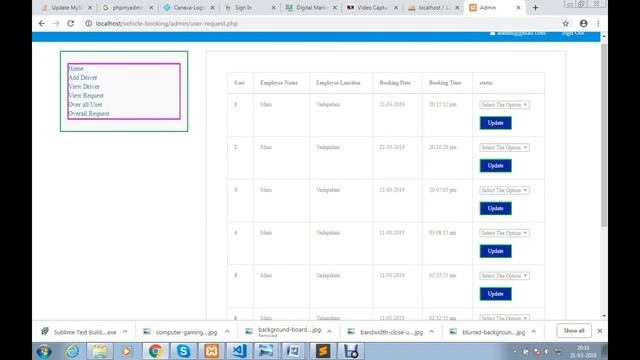Open File Explorer from the taskbar
This screenshot has width=640, height=360.
coord(100,351)
